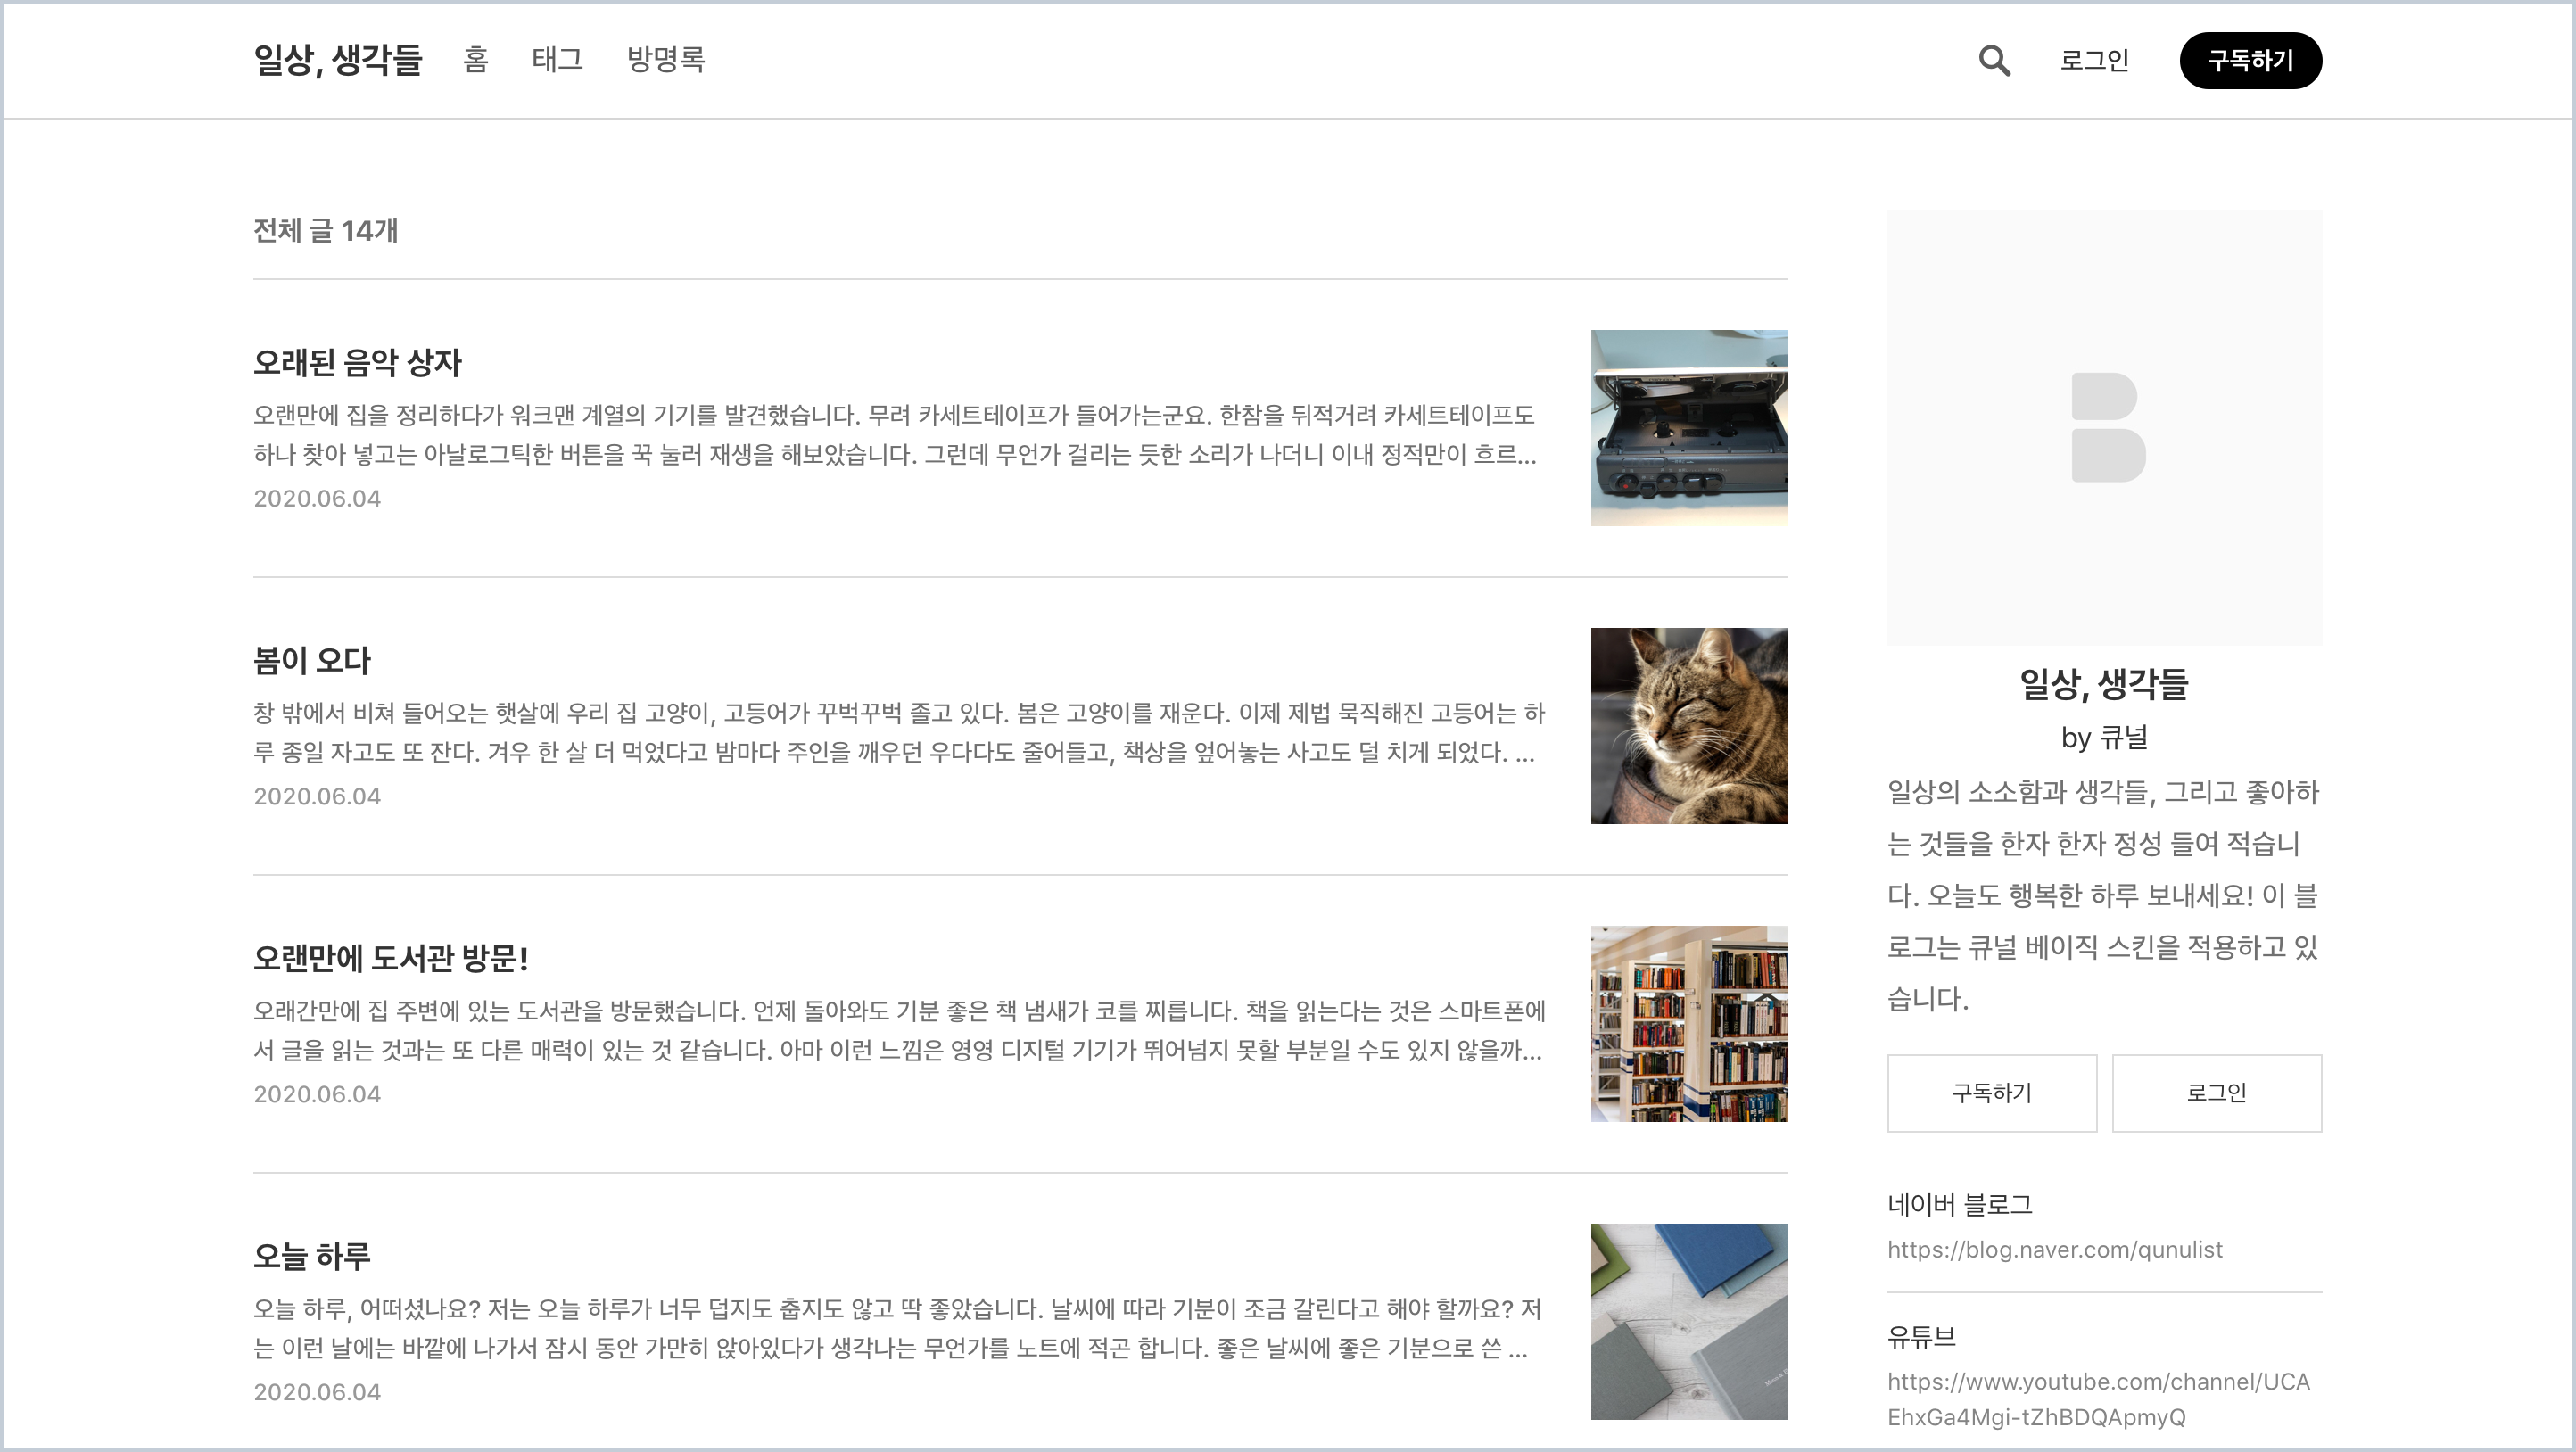Click the sidebar 로그인 button

(x=2216, y=1092)
